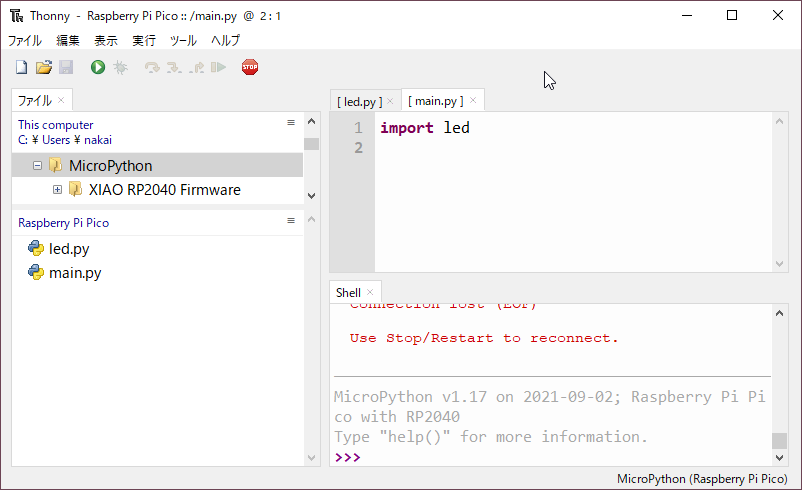
Task: Close the Shell tab
Action: click(x=370, y=292)
